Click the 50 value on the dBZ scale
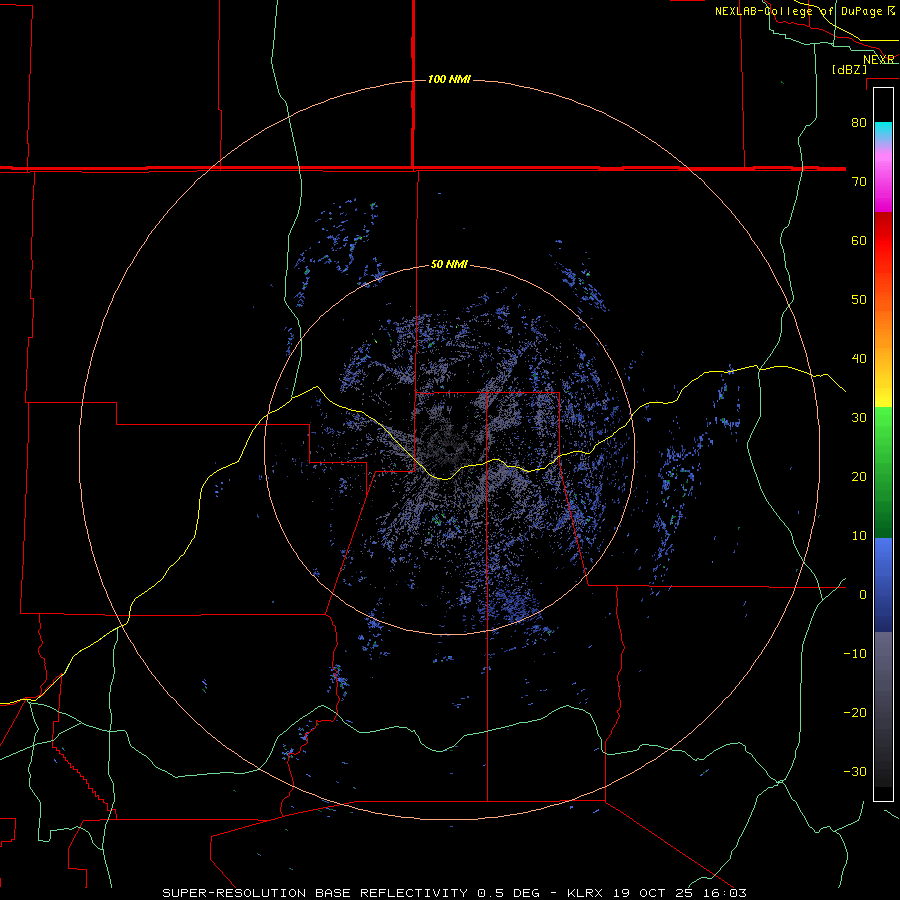The height and width of the screenshot is (900, 900). 859,300
